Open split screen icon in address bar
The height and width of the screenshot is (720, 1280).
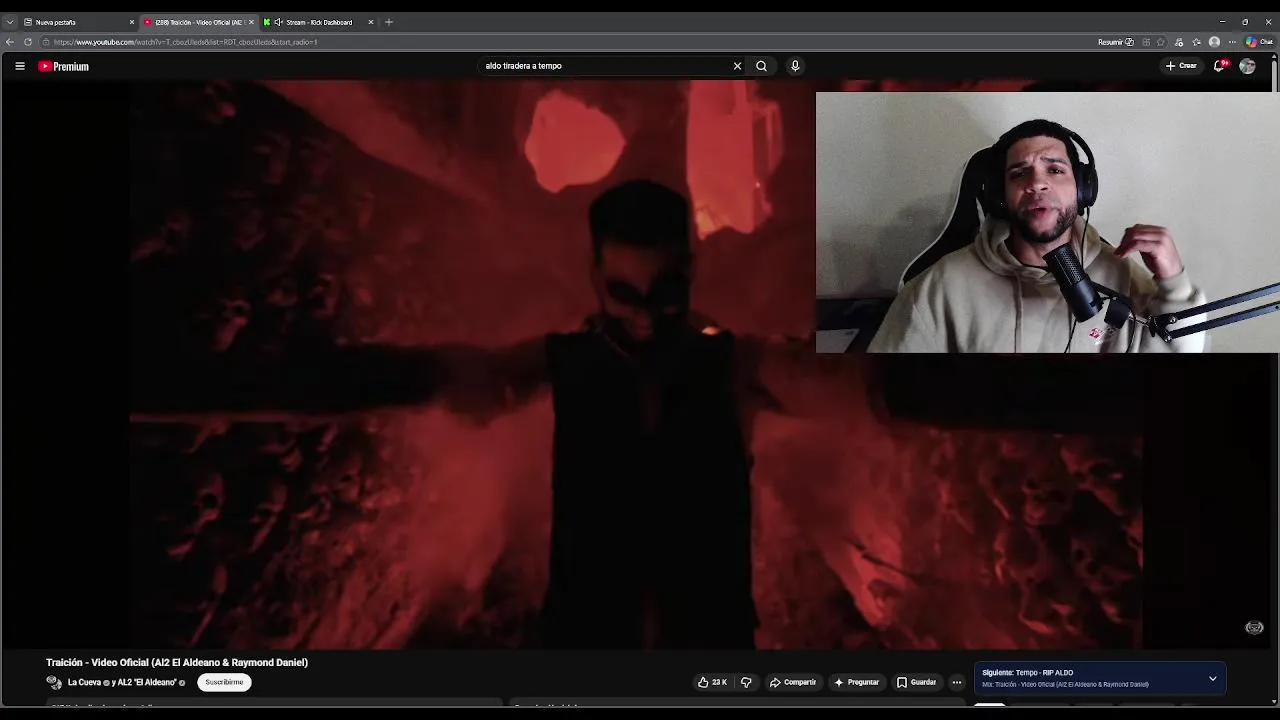coord(1146,42)
